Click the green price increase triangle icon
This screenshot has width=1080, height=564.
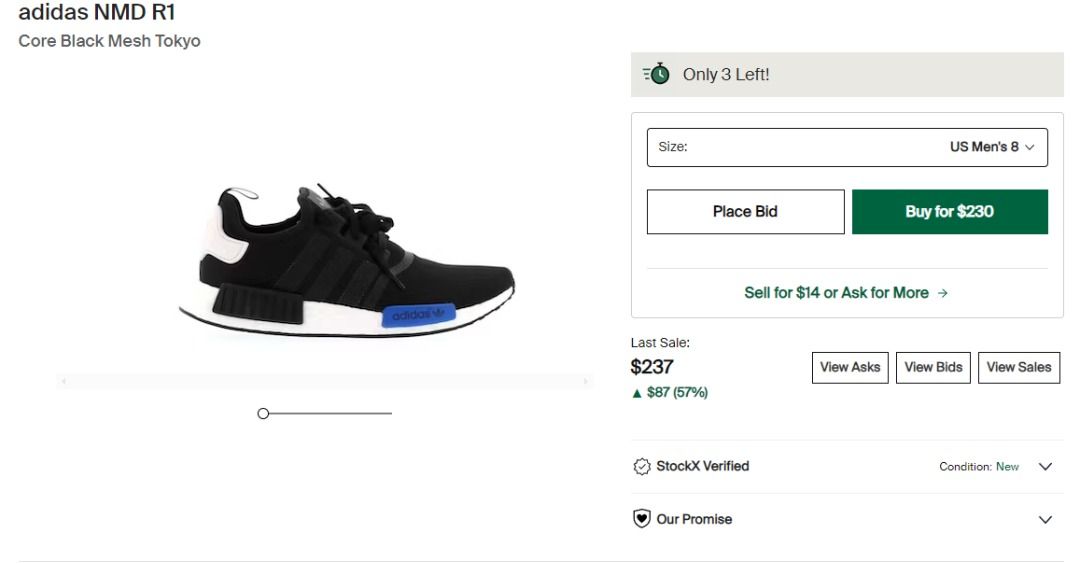(x=637, y=393)
